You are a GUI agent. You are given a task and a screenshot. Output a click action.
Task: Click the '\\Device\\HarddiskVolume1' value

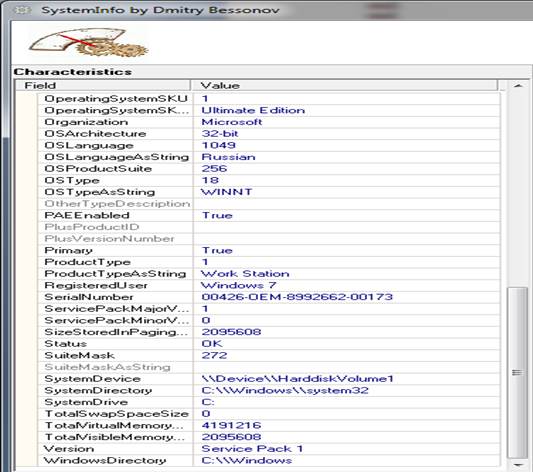pos(297,379)
